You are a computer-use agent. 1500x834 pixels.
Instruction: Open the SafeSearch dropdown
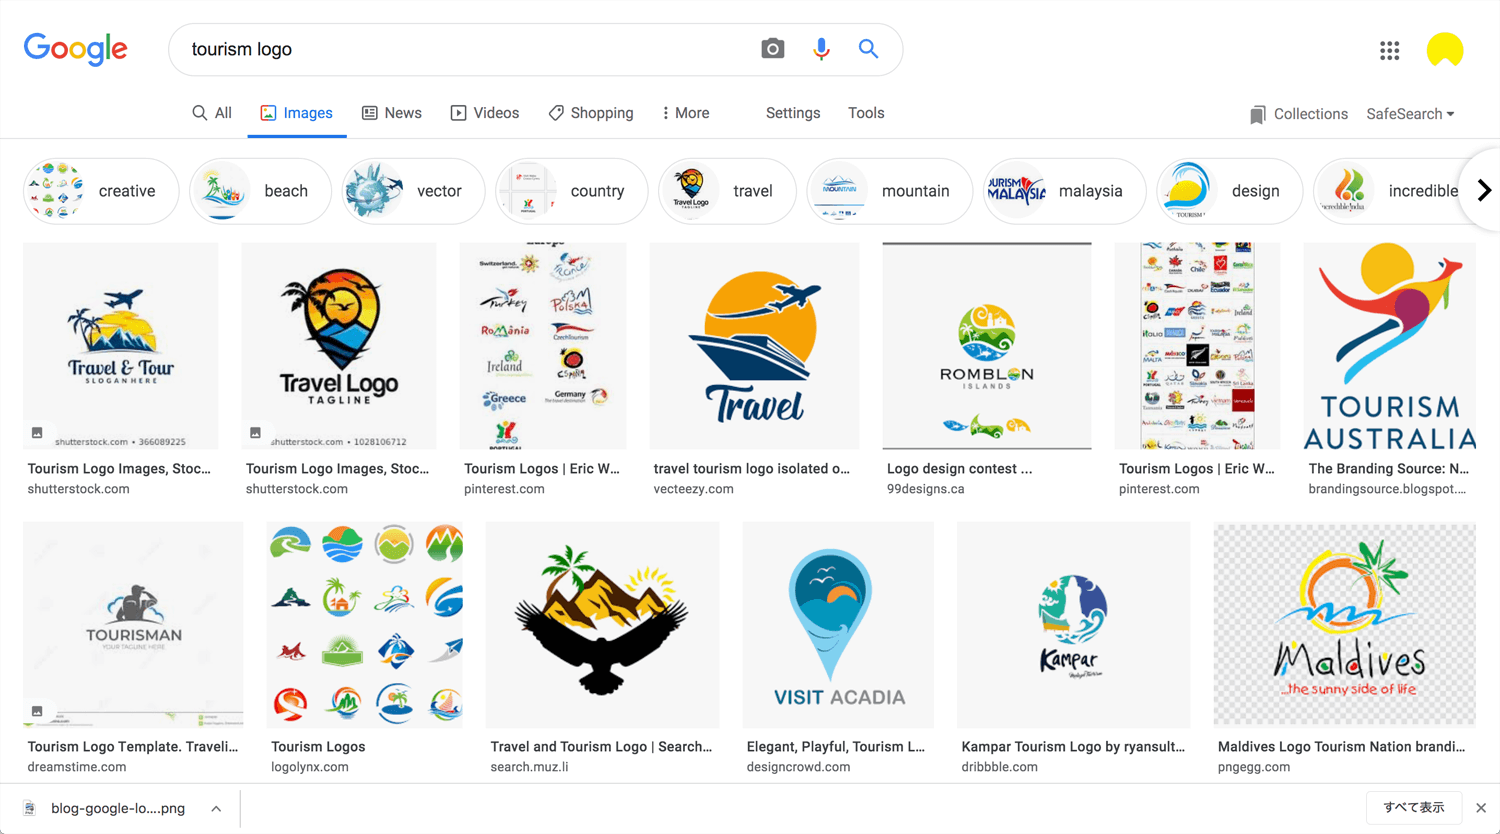pos(1410,114)
